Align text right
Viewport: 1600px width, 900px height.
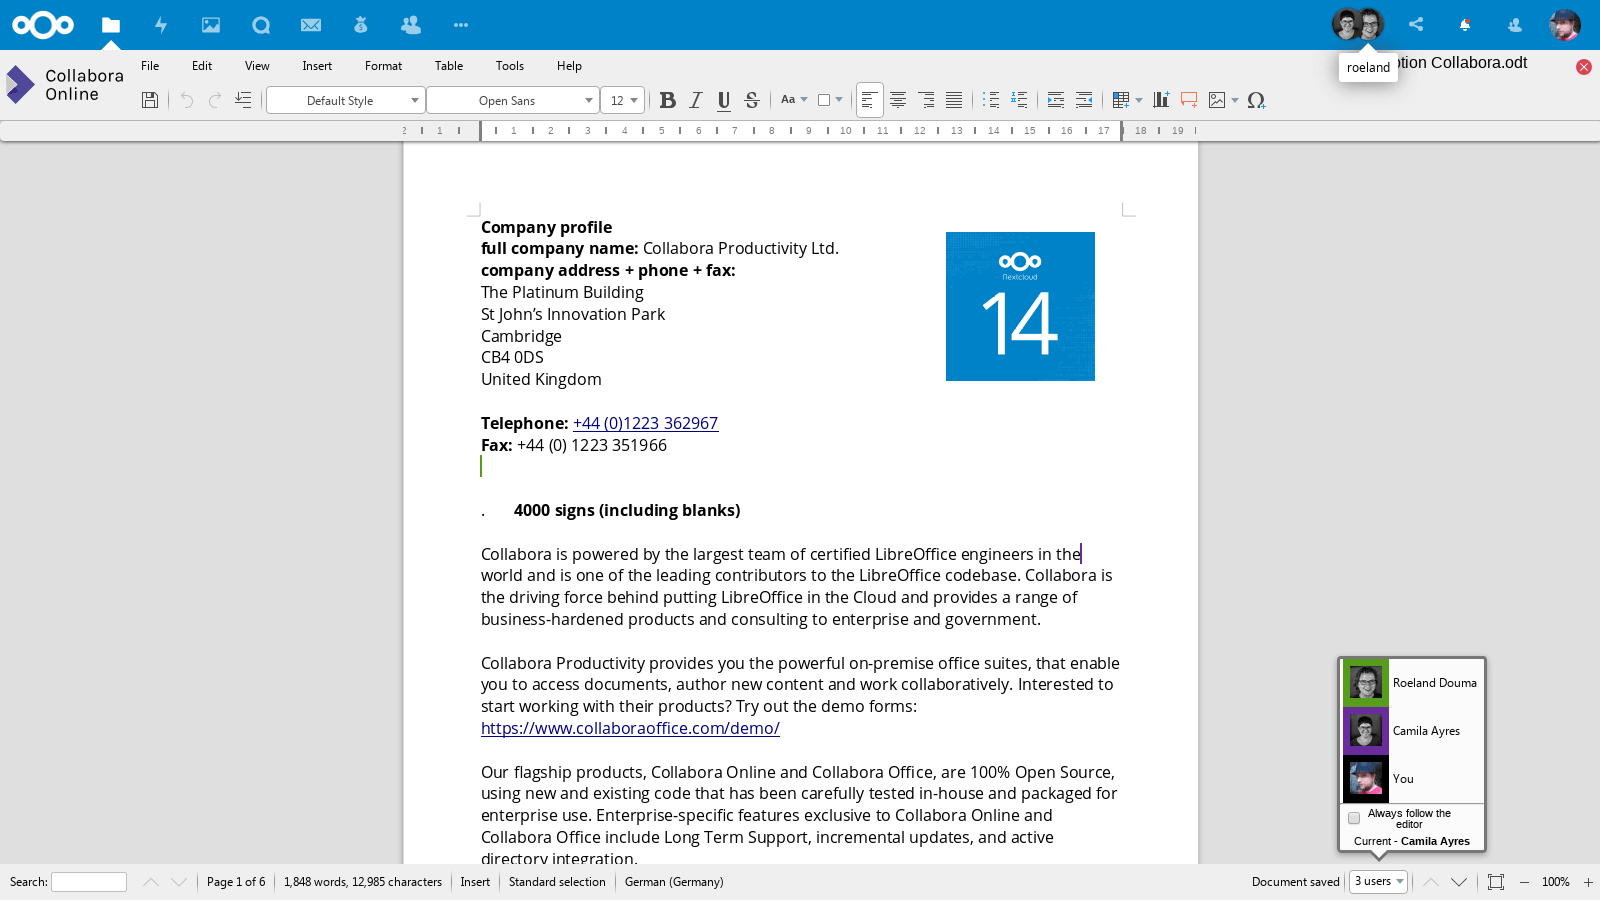pyautogui.click(x=926, y=100)
